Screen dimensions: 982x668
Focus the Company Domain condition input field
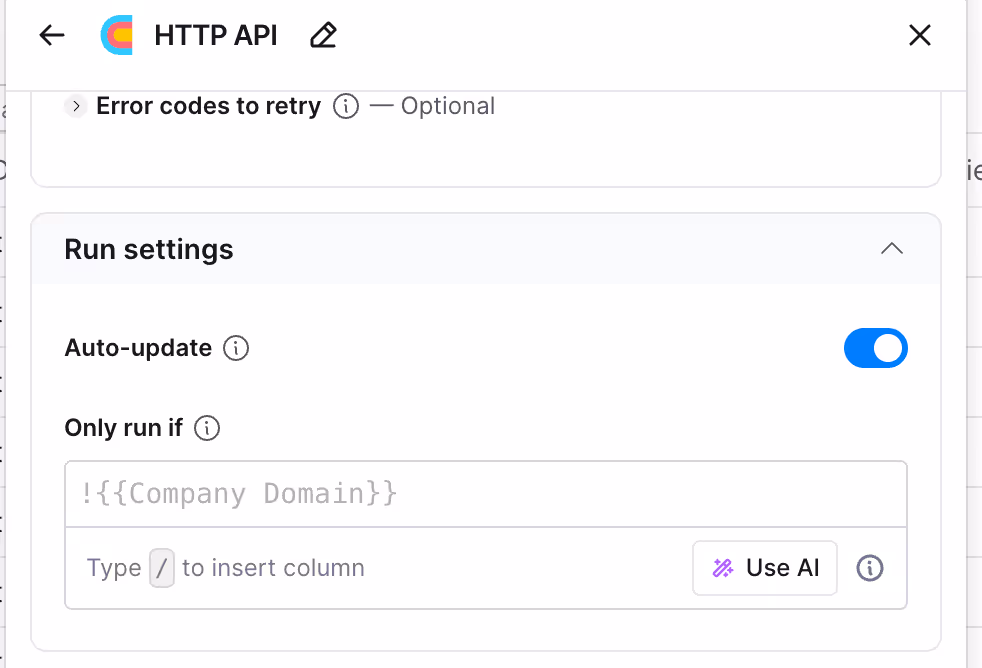click(486, 494)
